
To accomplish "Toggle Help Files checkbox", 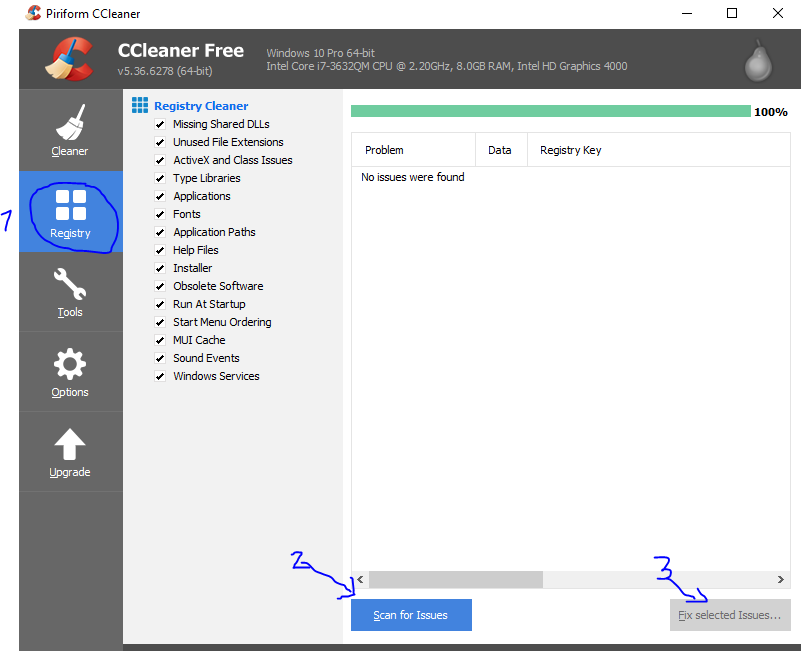I will point(160,250).
